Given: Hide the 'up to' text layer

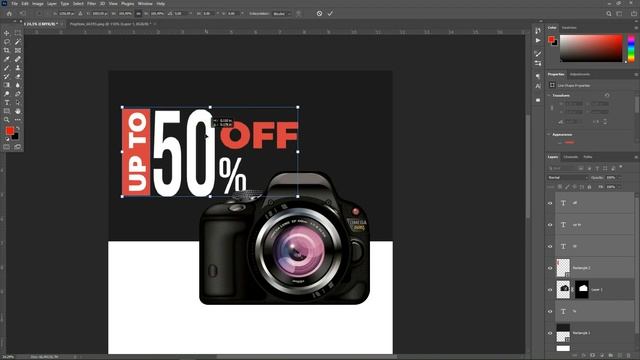Looking at the screenshot, I should coord(550,224).
